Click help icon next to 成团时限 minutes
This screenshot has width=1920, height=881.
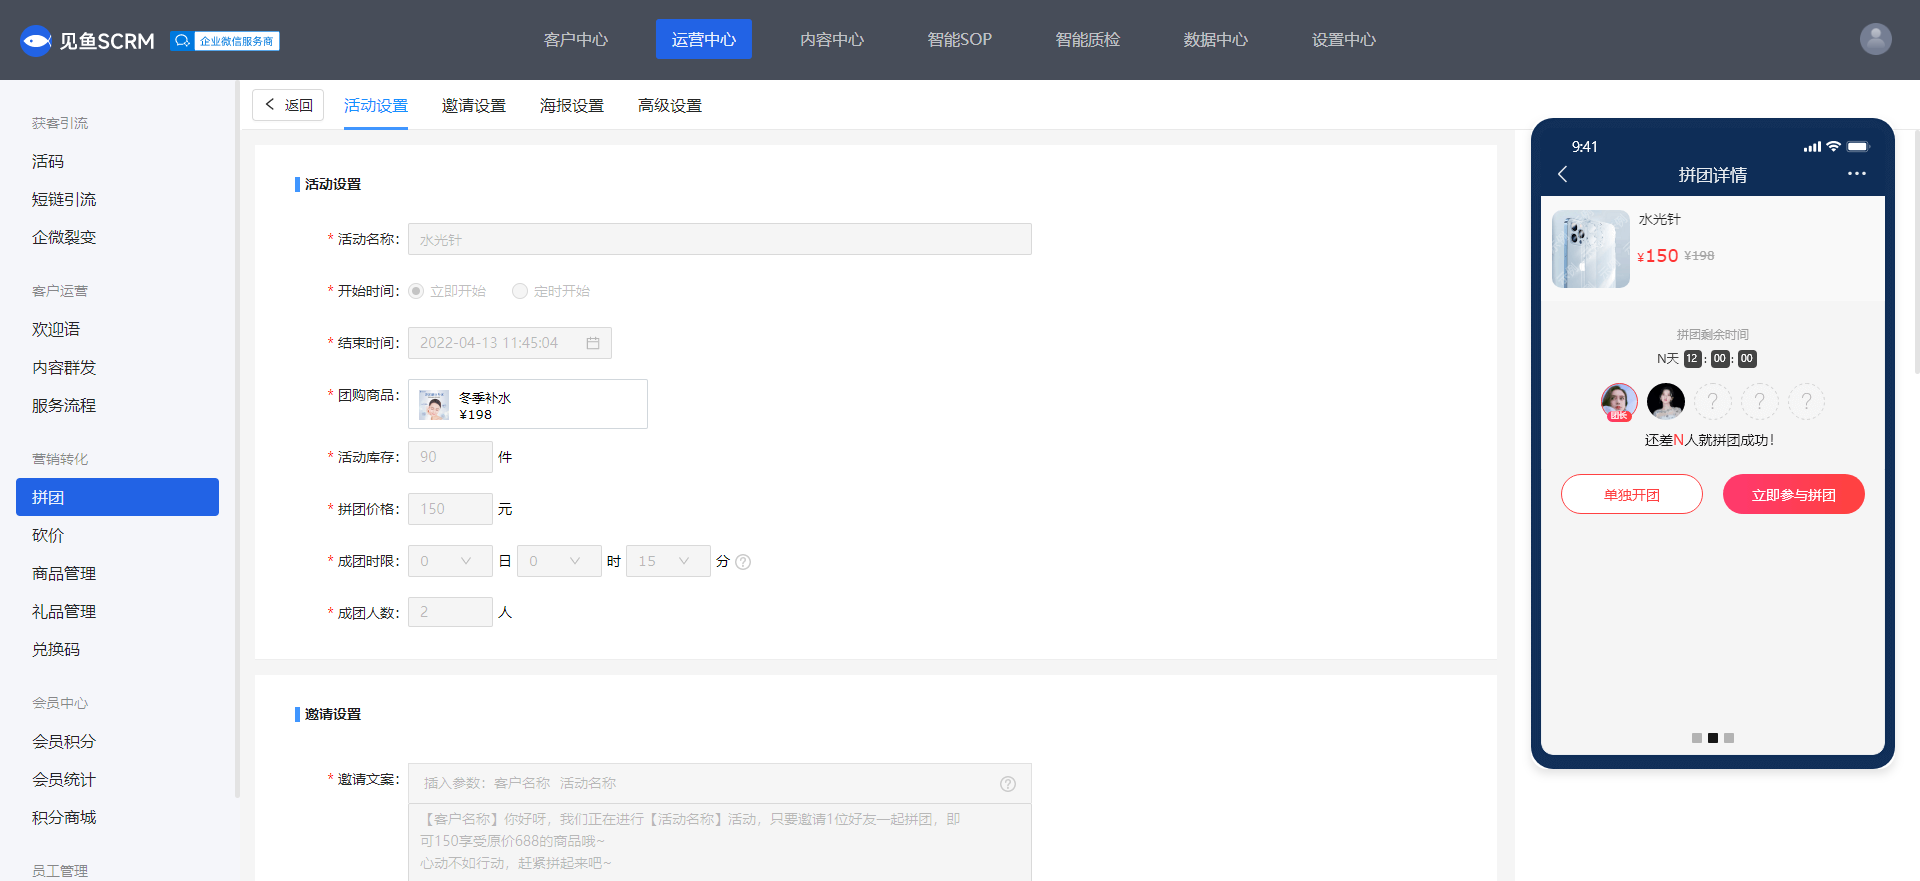743,562
